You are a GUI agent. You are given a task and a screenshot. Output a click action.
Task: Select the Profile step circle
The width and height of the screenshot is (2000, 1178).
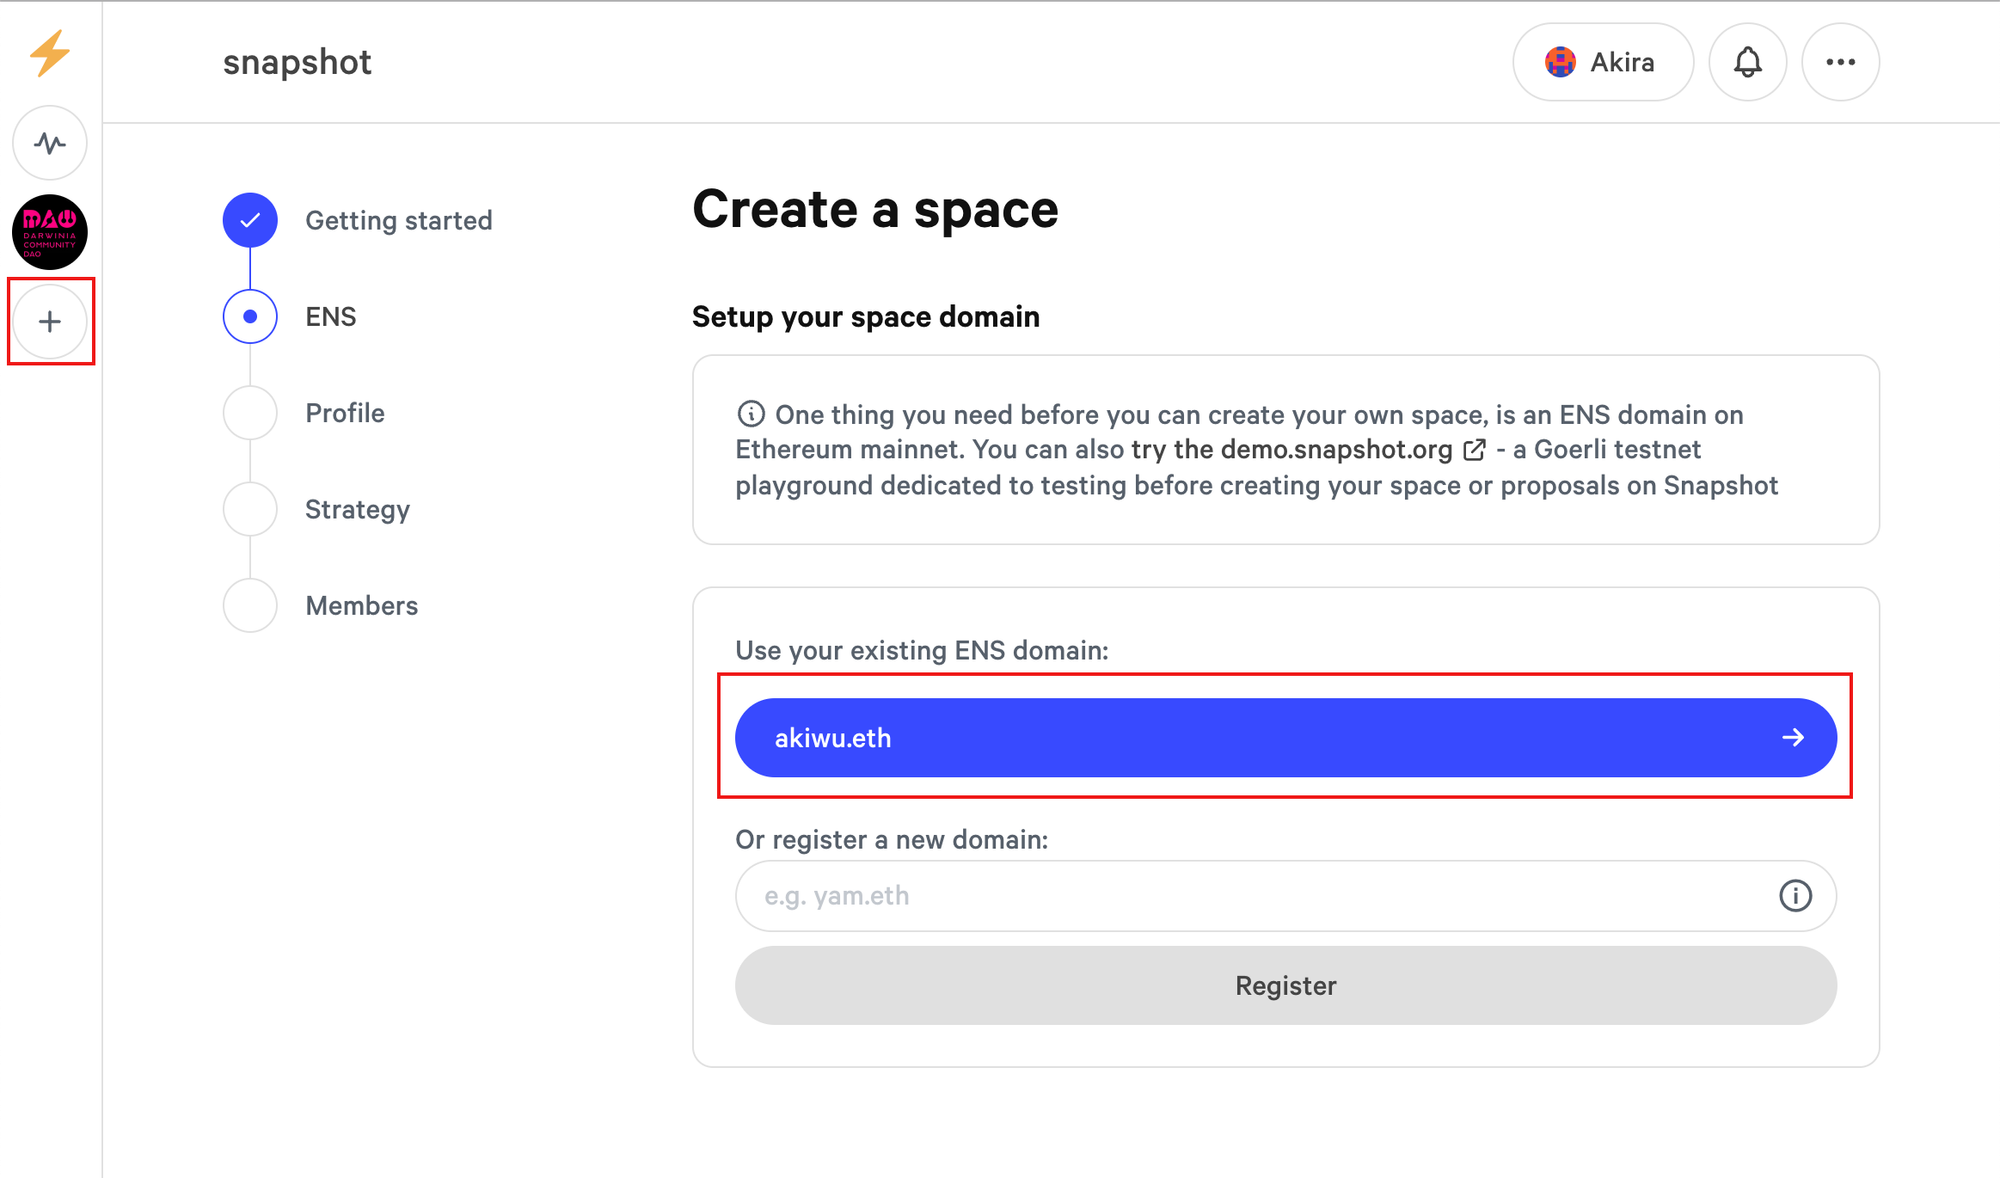(250, 413)
